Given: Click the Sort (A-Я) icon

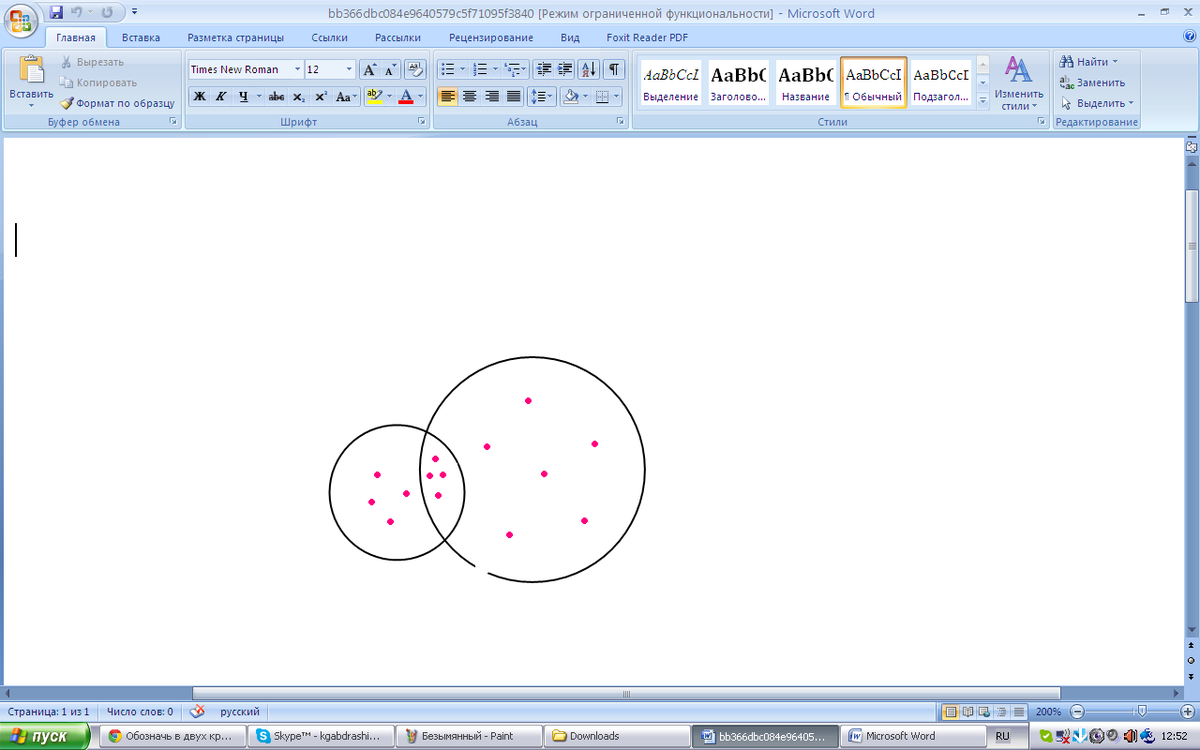Looking at the screenshot, I should click(589, 70).
